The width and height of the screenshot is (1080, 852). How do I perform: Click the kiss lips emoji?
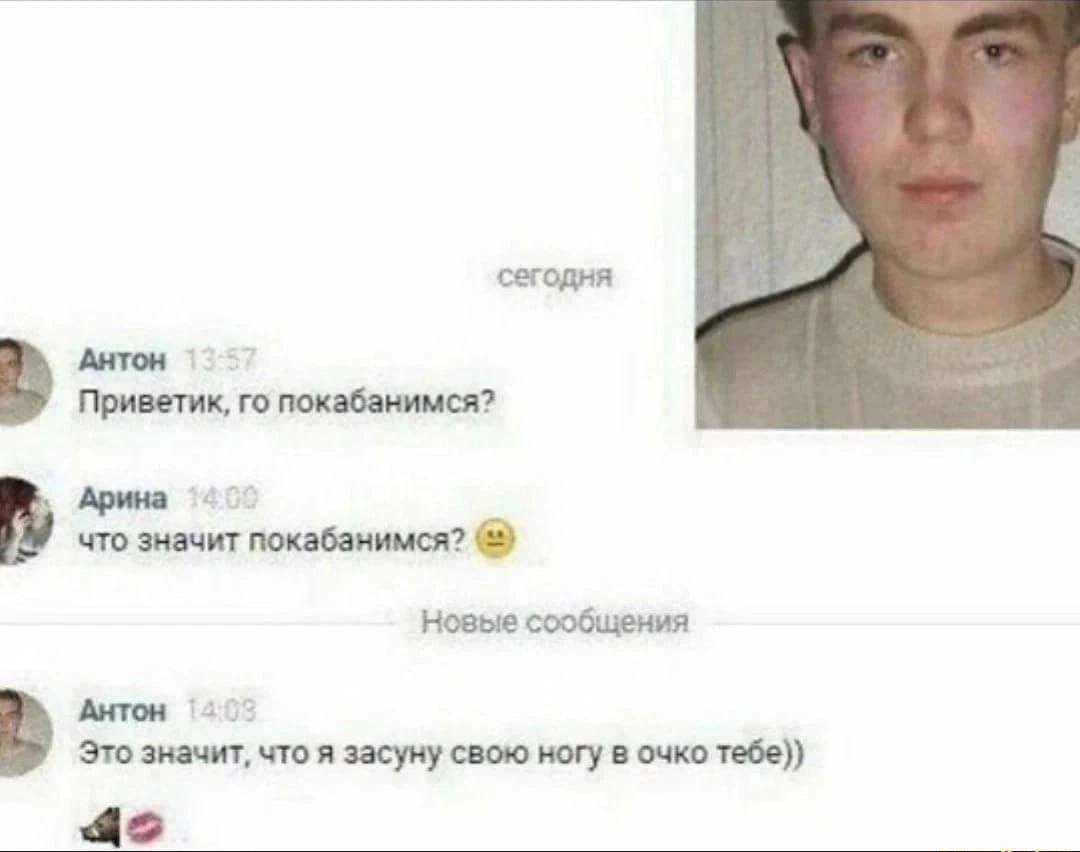coord(146,828)
